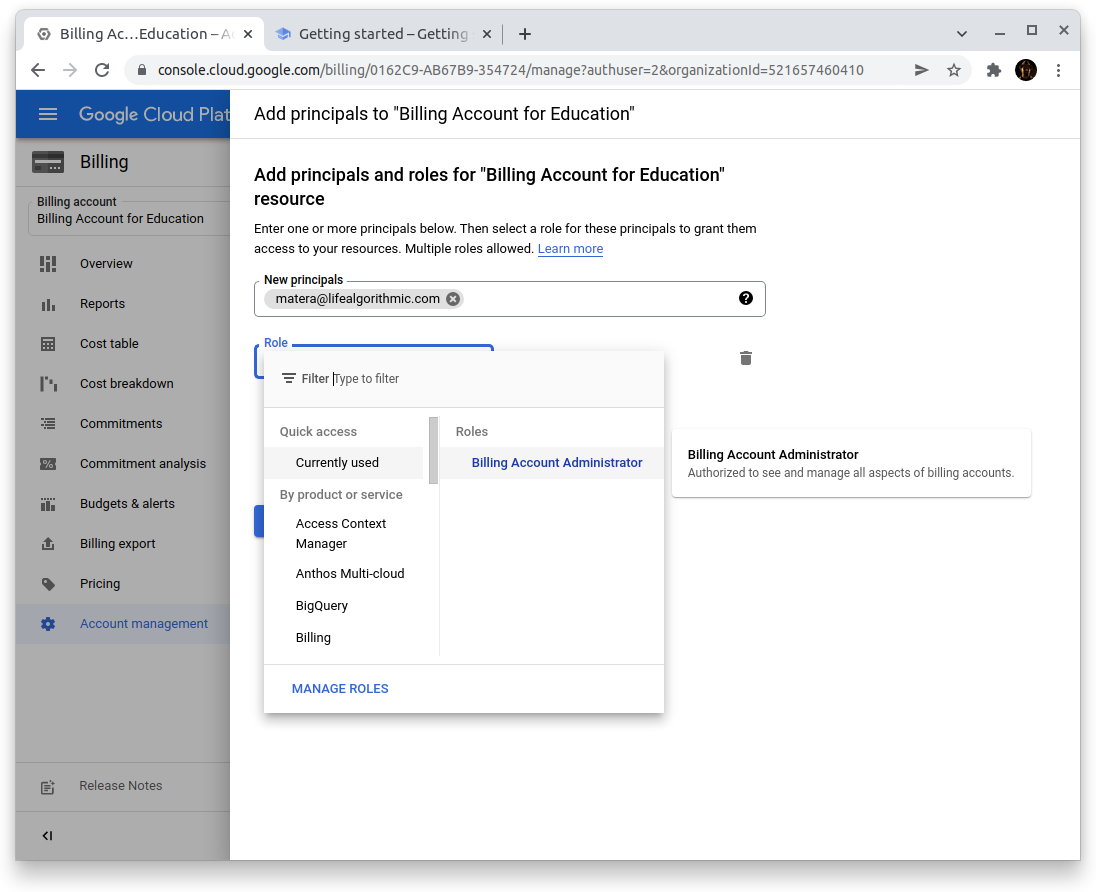This screenshot has width=1096, height=892.
Task: Click the help question mark icon
Action: [745, 298]
